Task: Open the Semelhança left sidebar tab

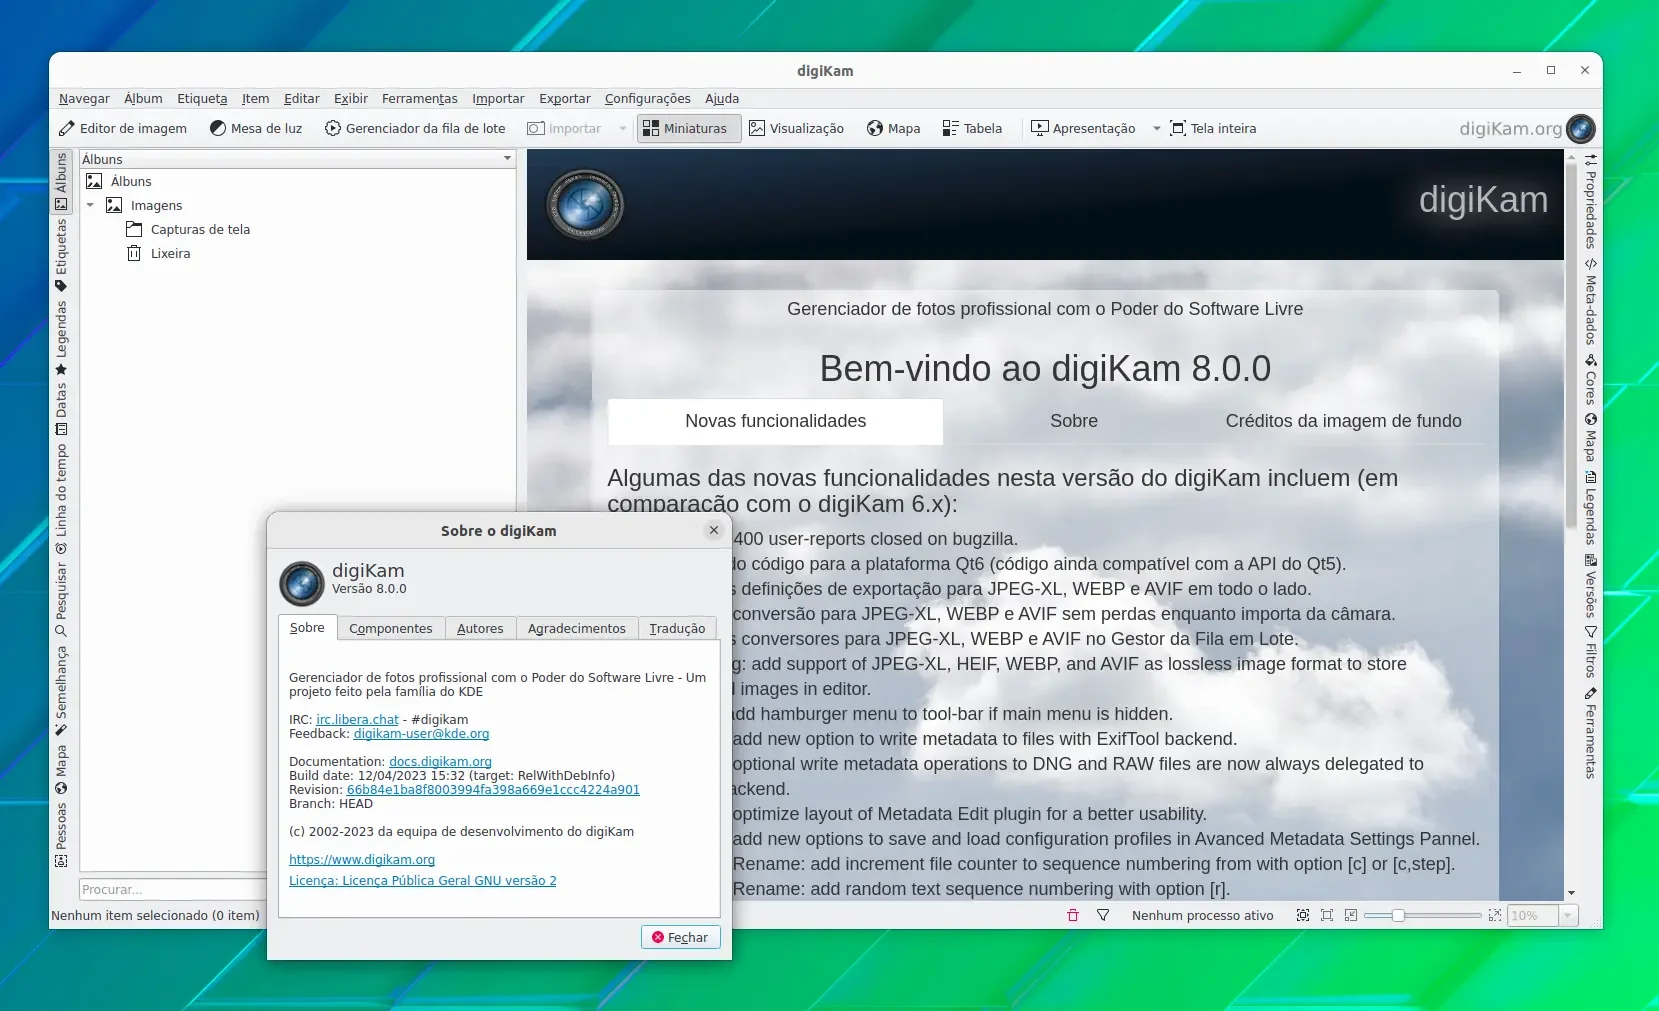Action: point(61,691)
